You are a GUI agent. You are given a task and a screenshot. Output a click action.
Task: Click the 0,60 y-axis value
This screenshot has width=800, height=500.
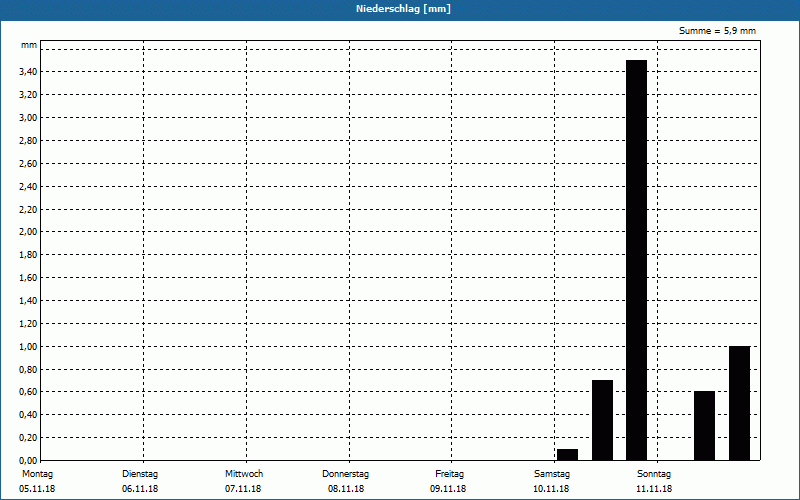click(28, 392)
